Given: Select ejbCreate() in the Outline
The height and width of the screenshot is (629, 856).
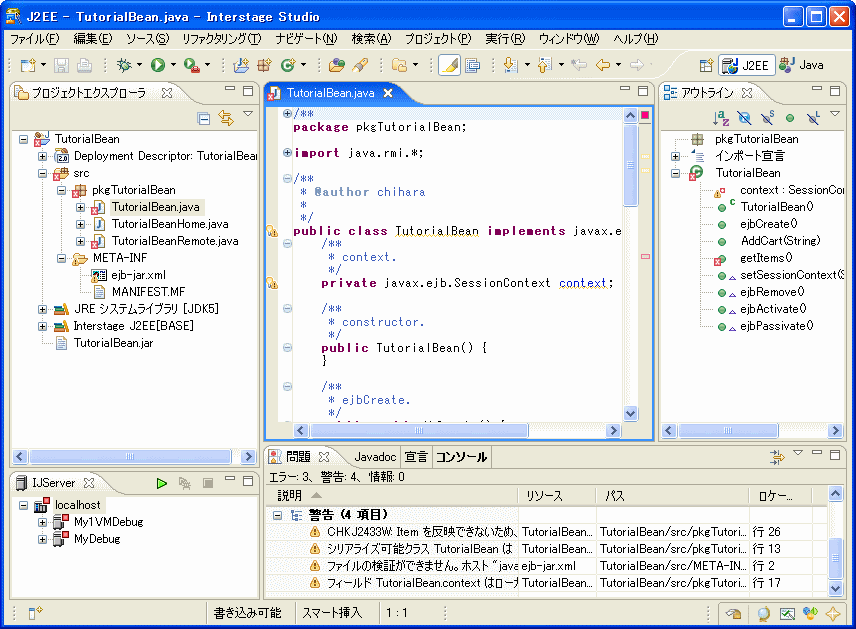Looking at the screenshot, I should [x=769, y=224].
